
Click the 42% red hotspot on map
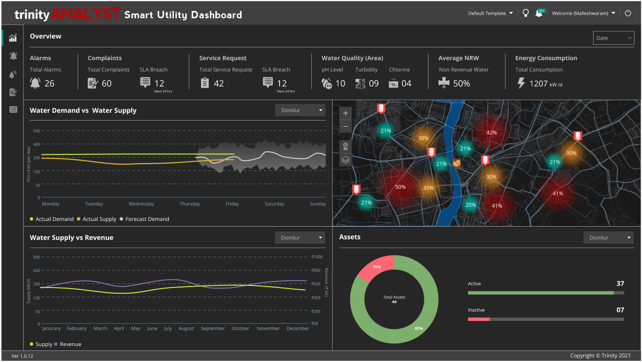(x=491, y=133)
